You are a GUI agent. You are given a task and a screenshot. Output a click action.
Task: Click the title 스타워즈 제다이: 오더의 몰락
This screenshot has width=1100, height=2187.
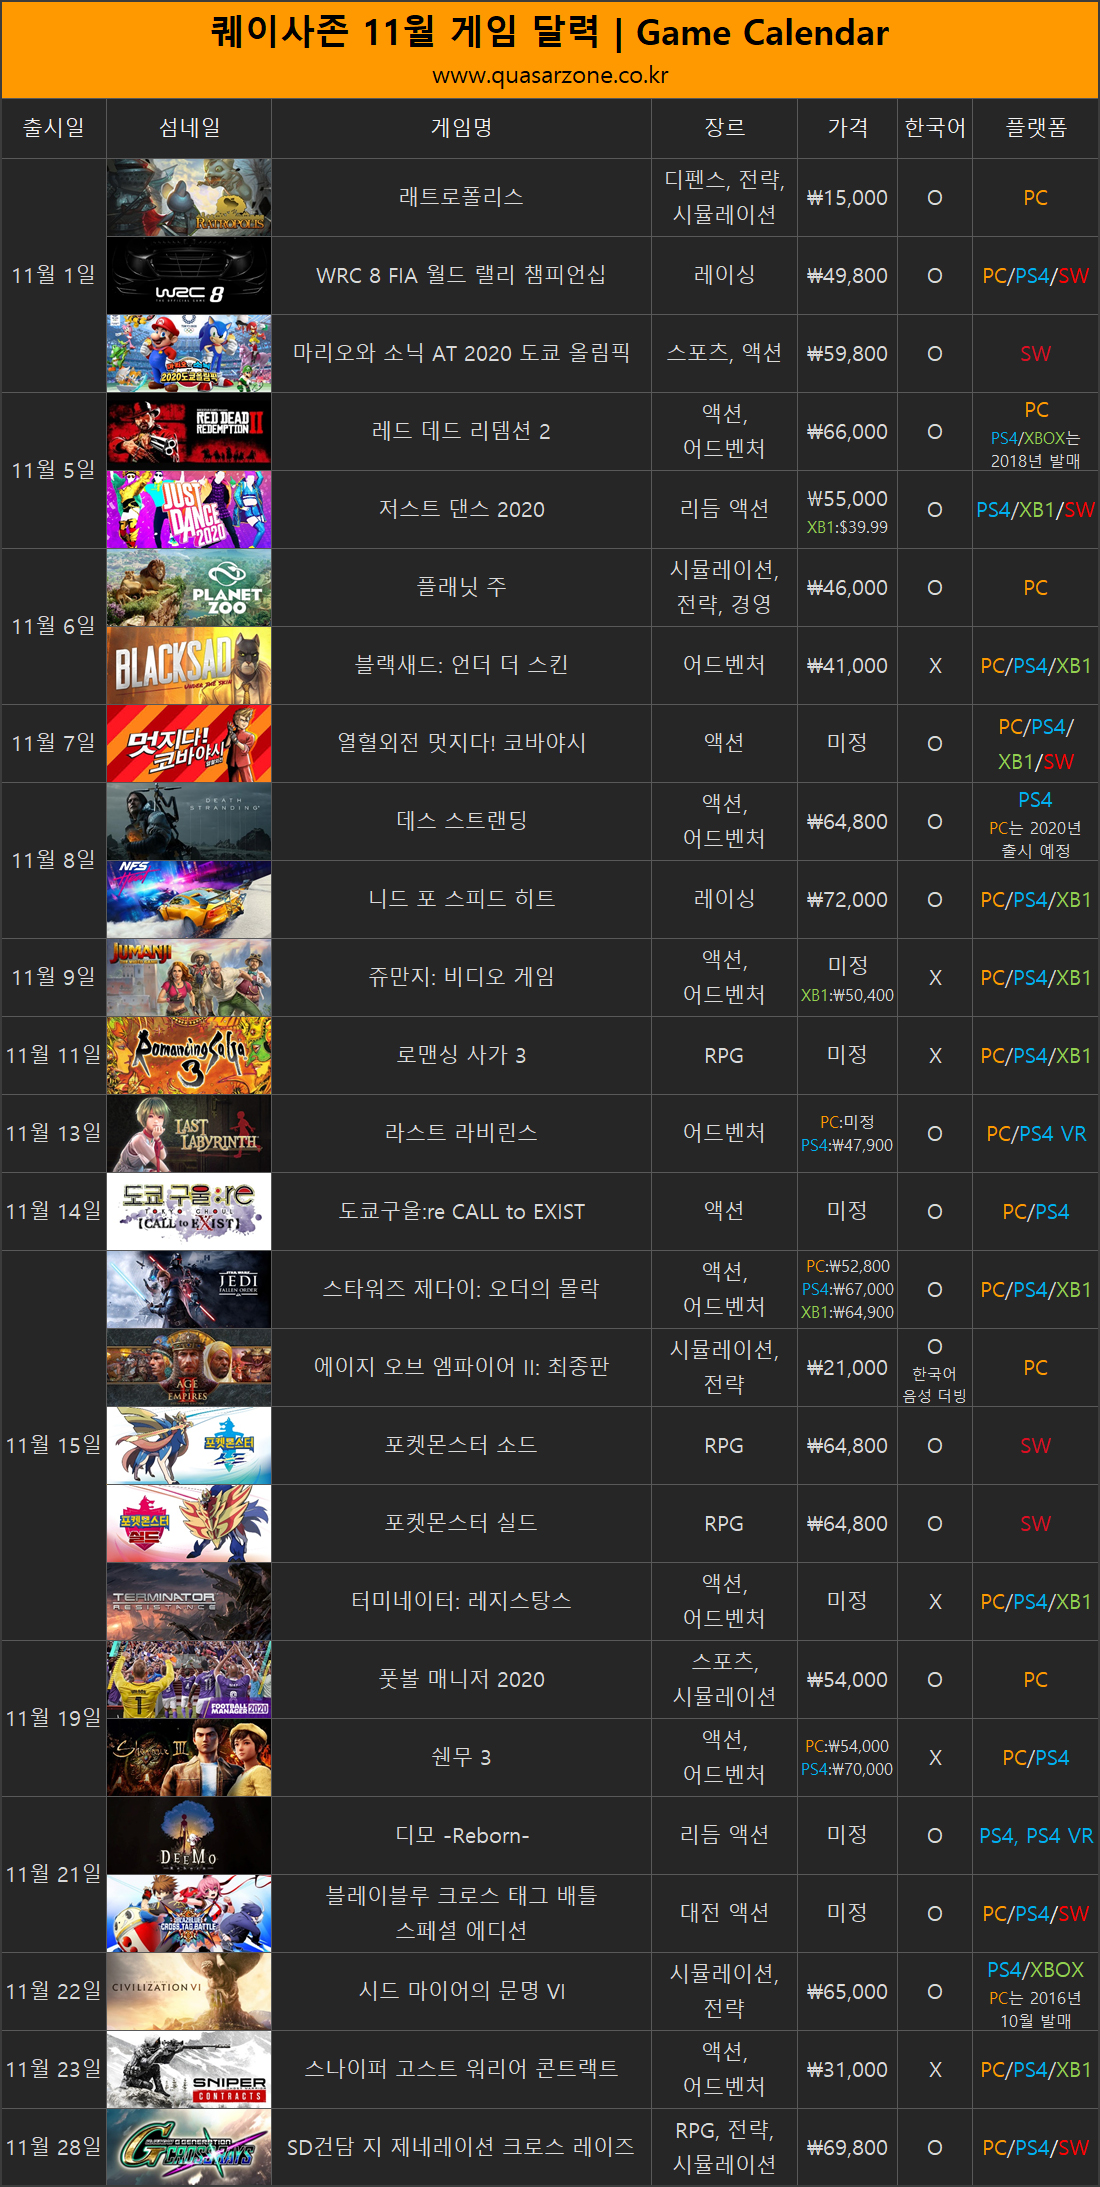(461, 1289)
